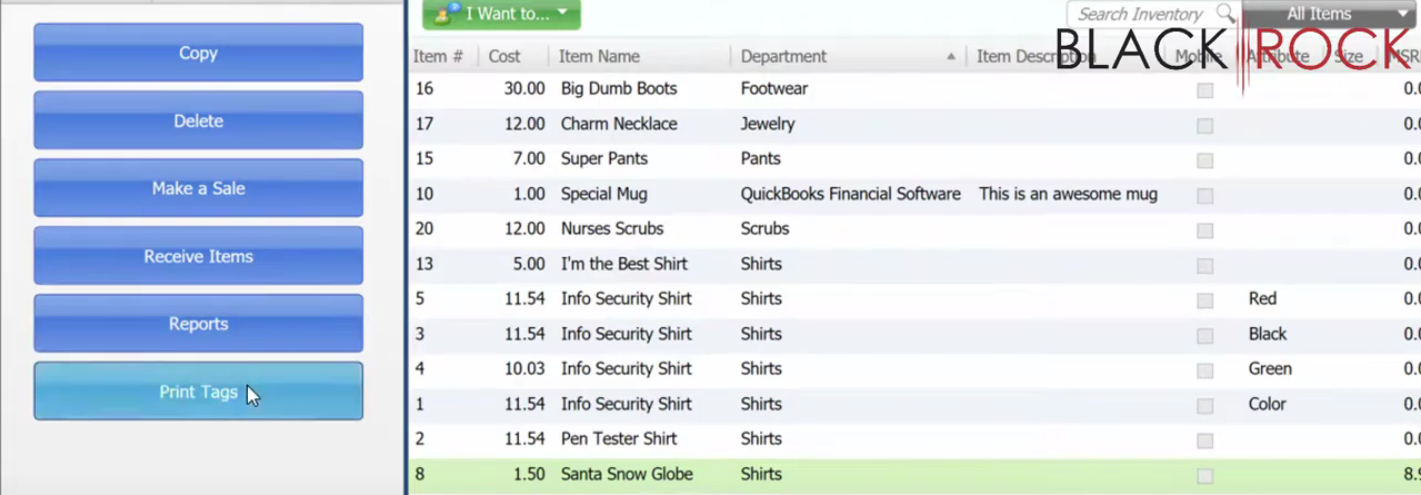Click the Scrubs department cell
Viewport: 1421px width, 495px height.
(x=765, y=229)
